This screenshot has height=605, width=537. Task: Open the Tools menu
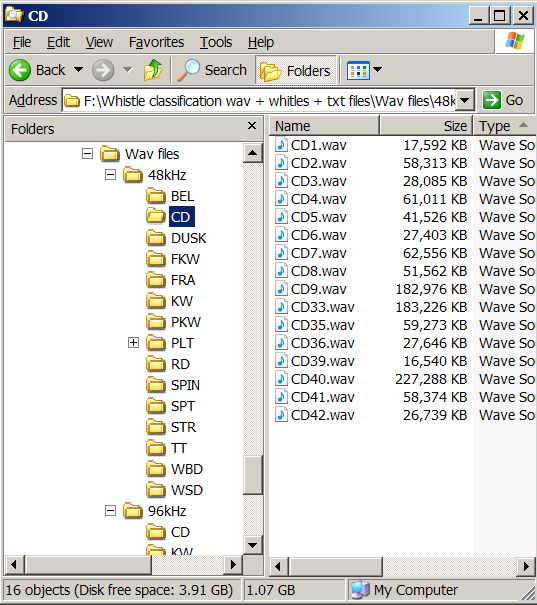coord(216,42)
